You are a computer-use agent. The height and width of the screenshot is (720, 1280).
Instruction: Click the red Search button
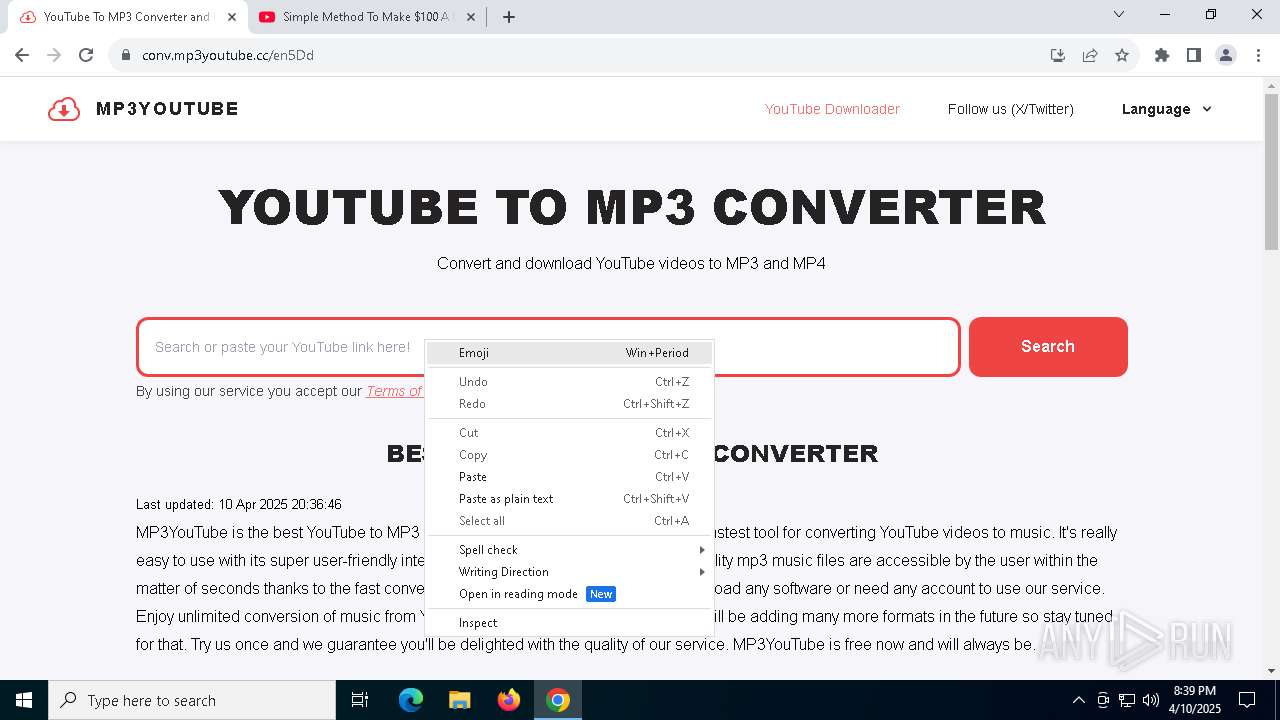click(x=1048, y=347)
